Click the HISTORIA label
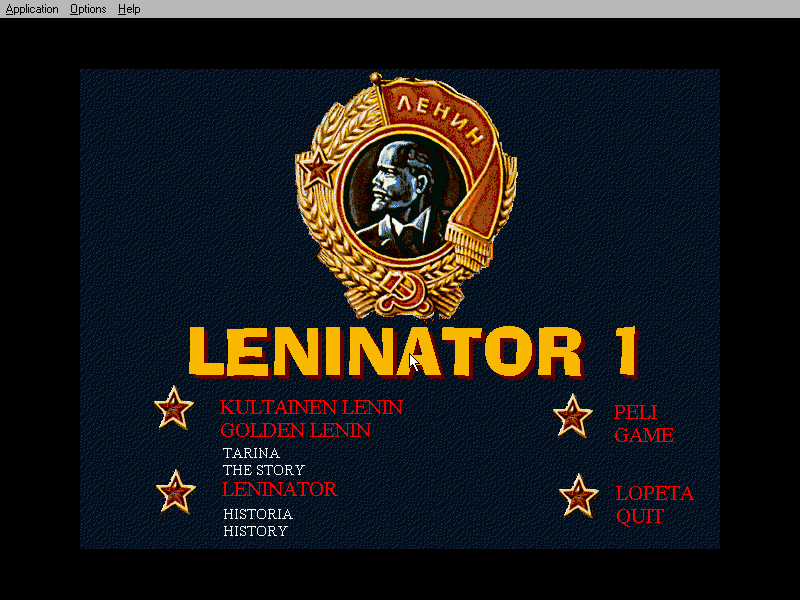800x600 pixels. coord(258,514)
